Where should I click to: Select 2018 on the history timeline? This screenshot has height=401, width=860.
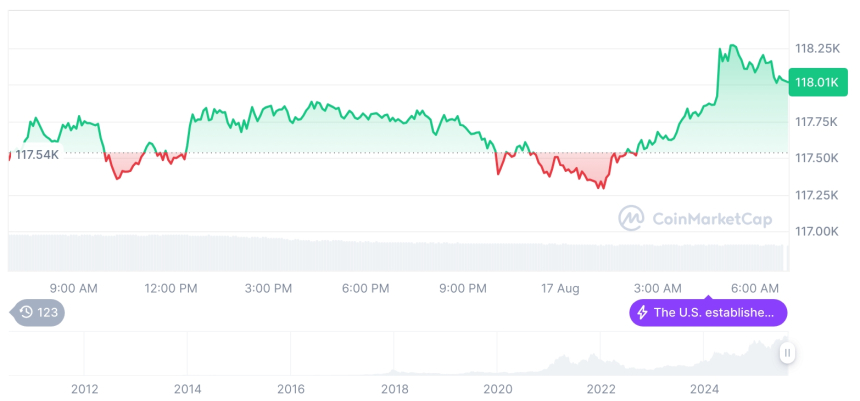pos(394,388)
